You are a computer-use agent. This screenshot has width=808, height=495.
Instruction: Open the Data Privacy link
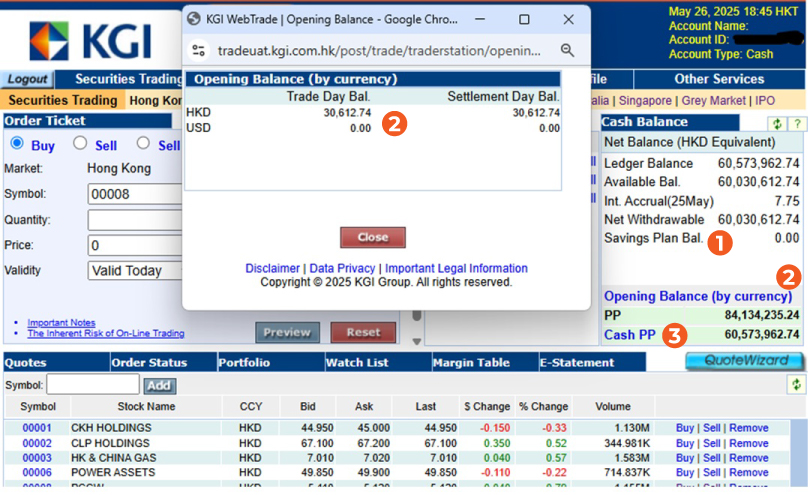pyautogui.click(x=342, y=268)
